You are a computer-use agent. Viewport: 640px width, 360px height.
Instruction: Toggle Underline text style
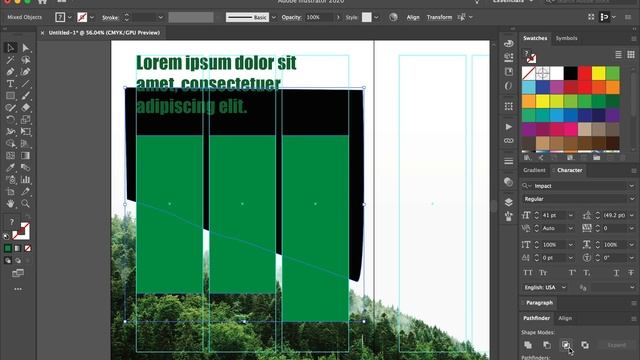pyautogui.click(x=616, y=273)
